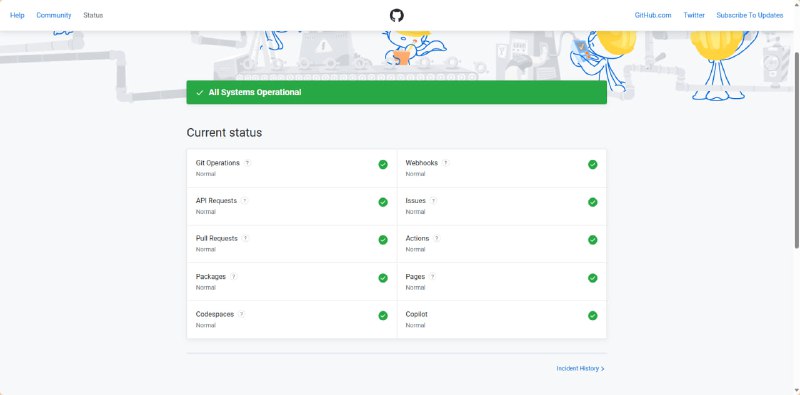The image size is (800, 395).
Task: Open Incident History link
Action: point(580,368)
